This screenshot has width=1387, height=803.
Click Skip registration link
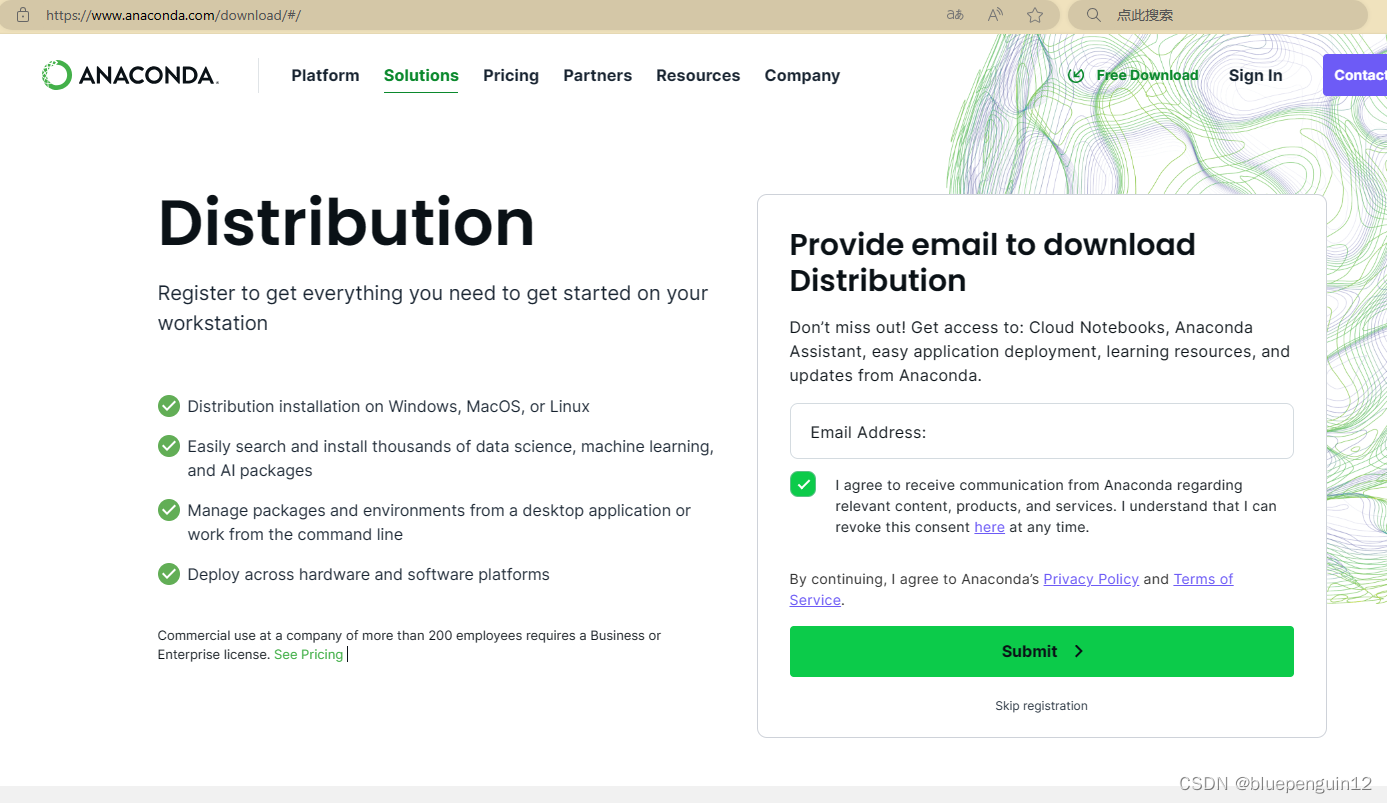tap(1041, 706)
